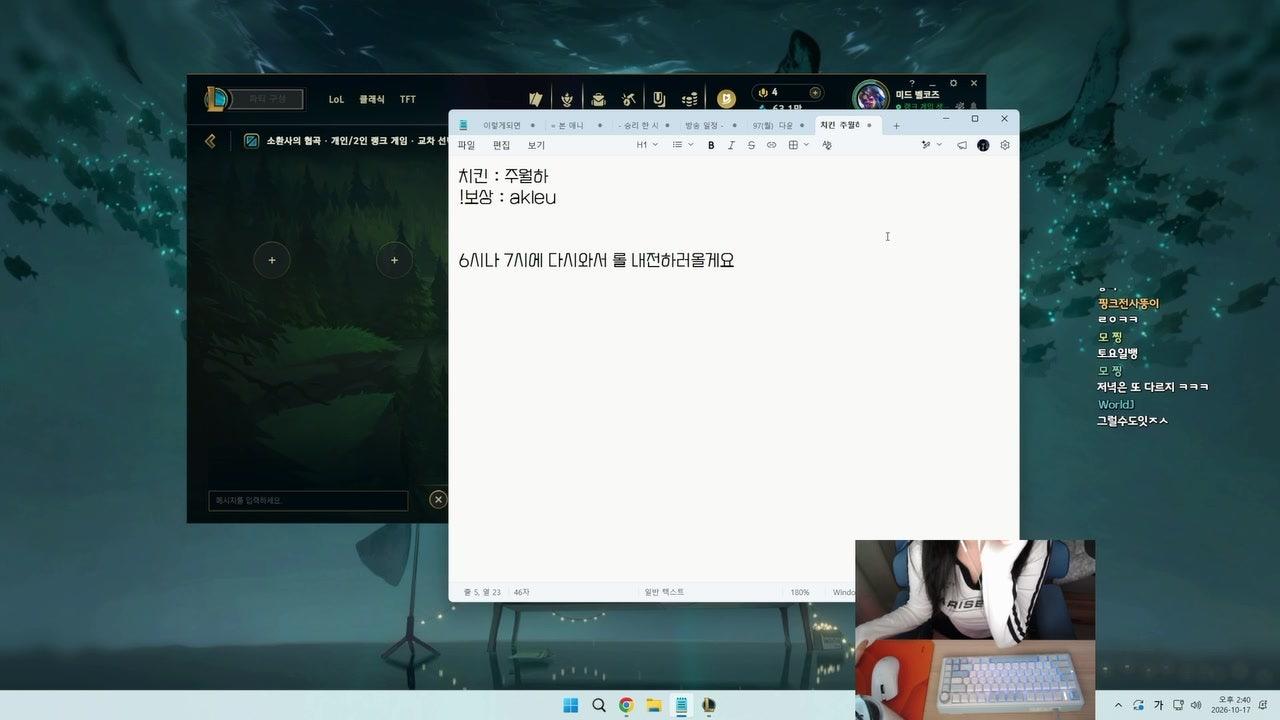Viewport: 1280px width, 720px height.
Task: Click the League chat message input field
Action: pyautogui.click(x=308, y=500)
